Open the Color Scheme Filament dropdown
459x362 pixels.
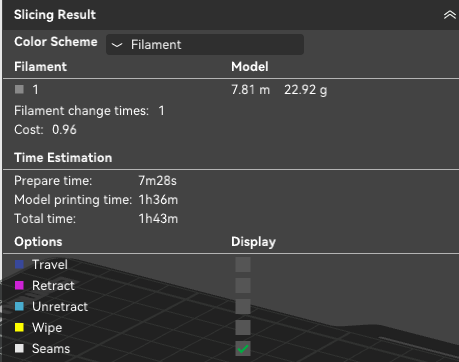tap(205, 44)
